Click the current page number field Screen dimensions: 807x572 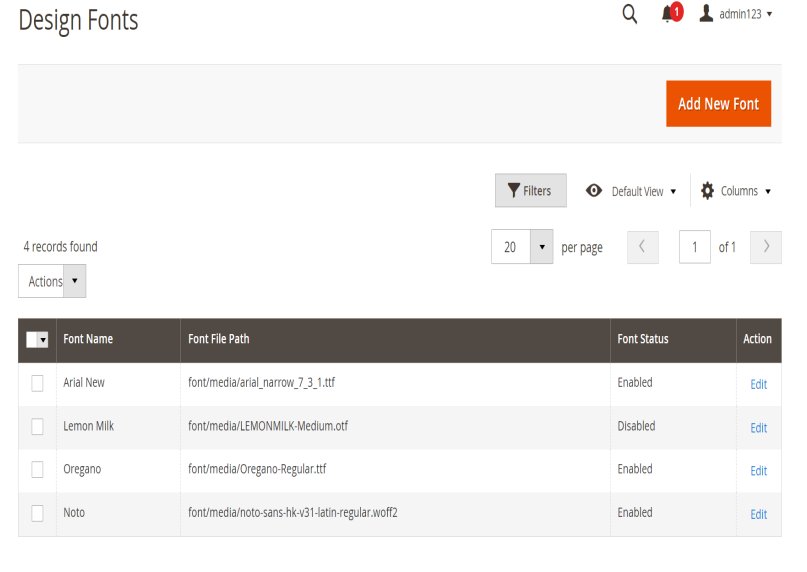tap(694, 247)
